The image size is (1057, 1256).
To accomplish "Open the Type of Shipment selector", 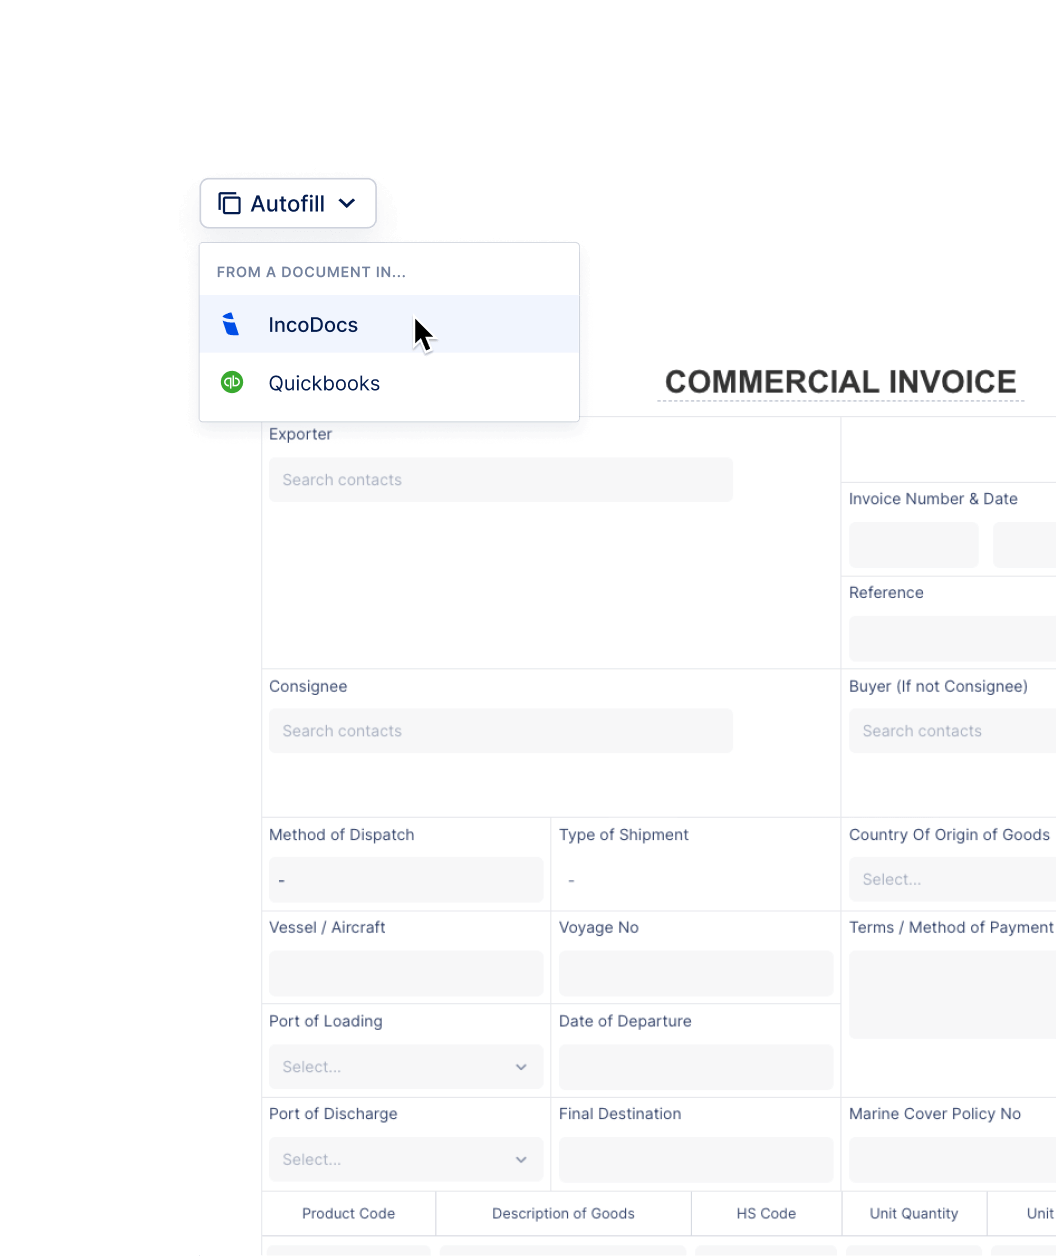I will (695, 879).
